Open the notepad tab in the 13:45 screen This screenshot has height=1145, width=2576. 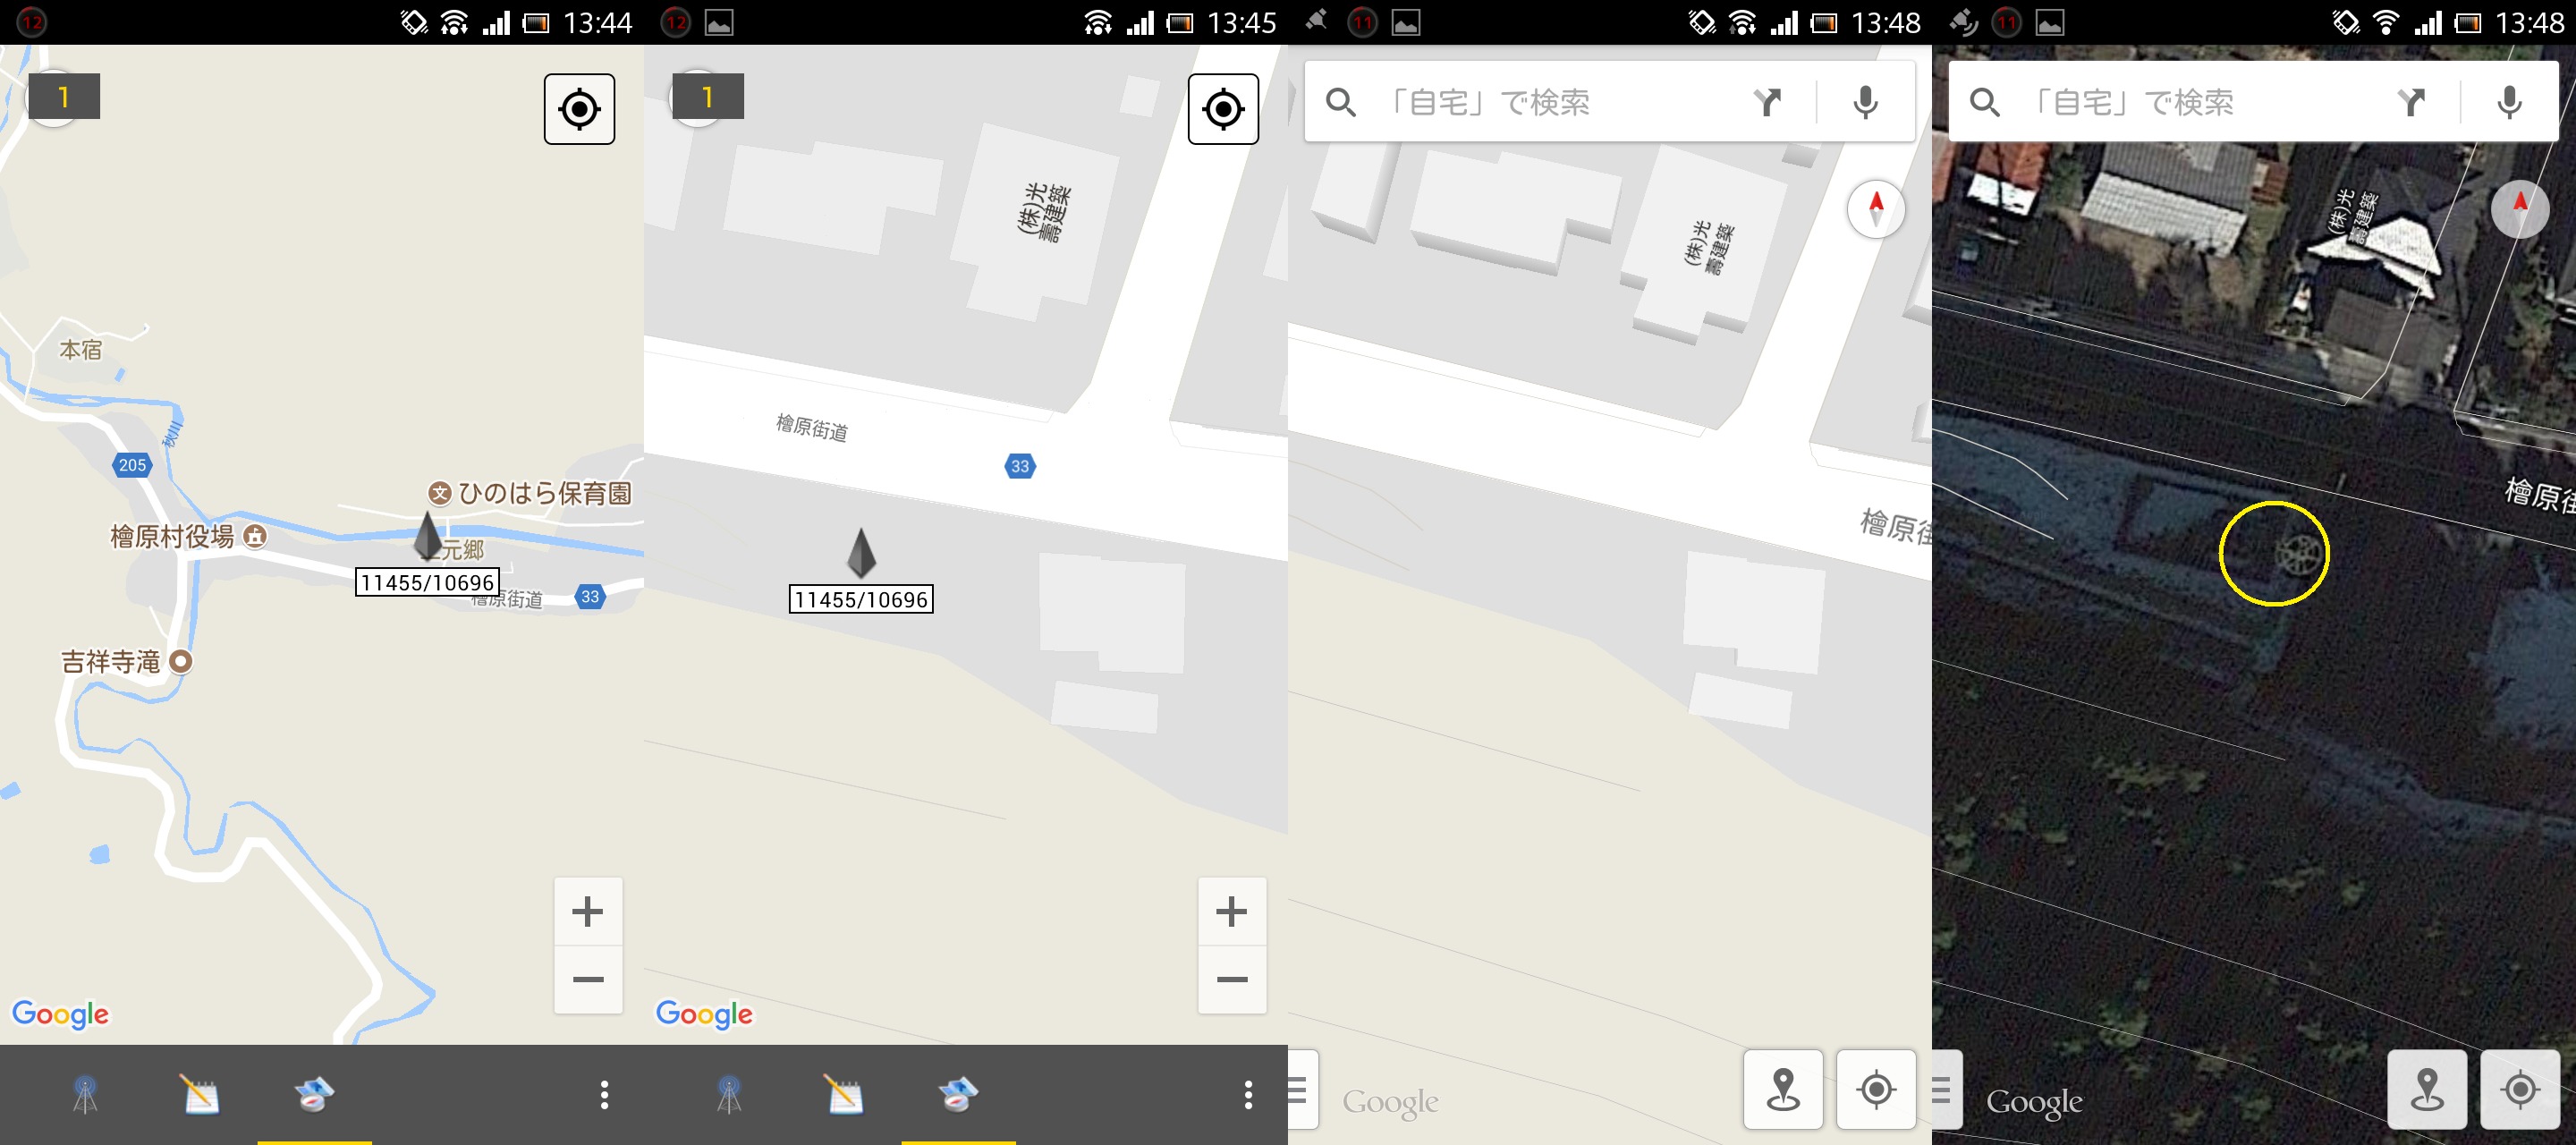[x=844, y=1094]
